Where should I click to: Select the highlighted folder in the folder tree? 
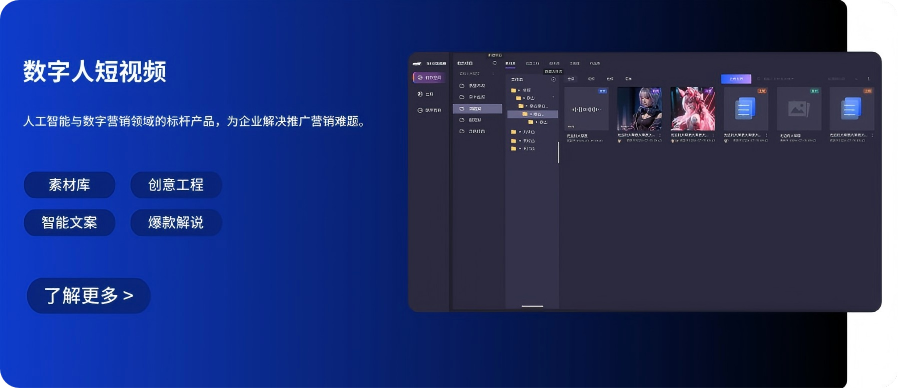pos(533,114)
